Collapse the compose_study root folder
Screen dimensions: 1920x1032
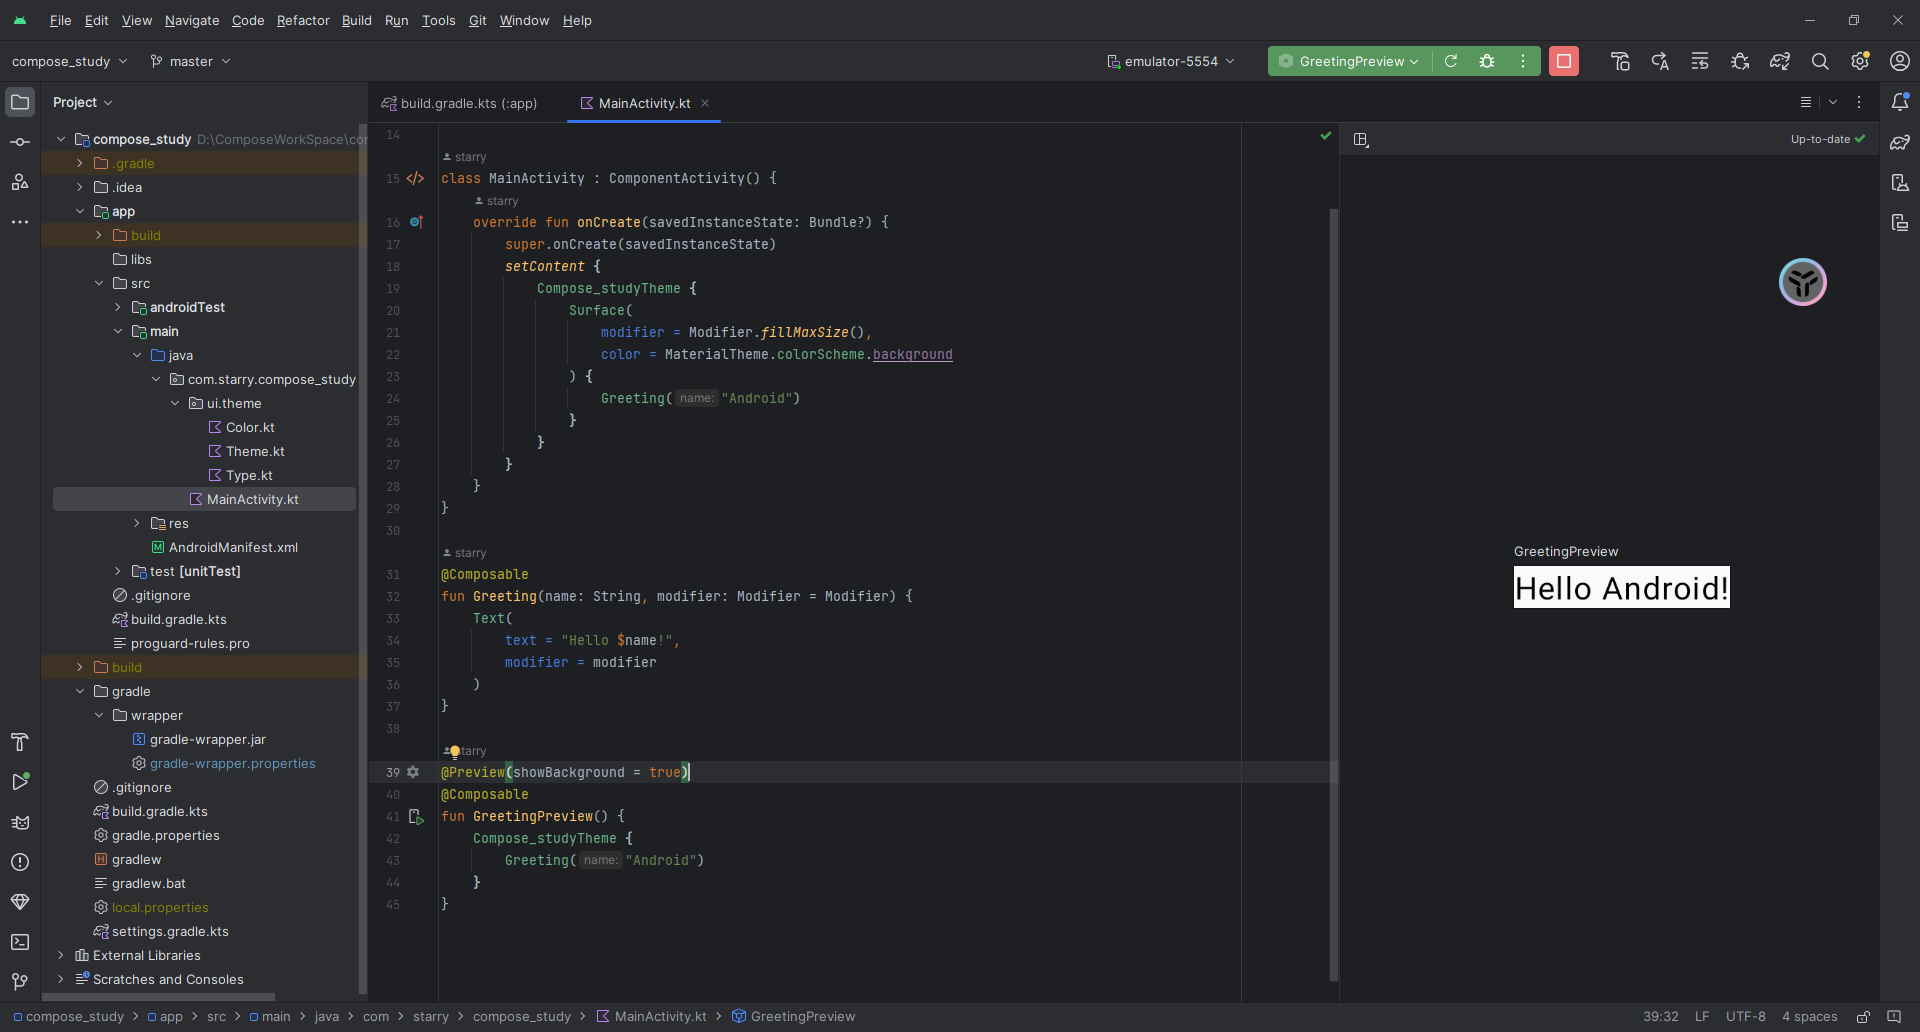click(61, 139)
